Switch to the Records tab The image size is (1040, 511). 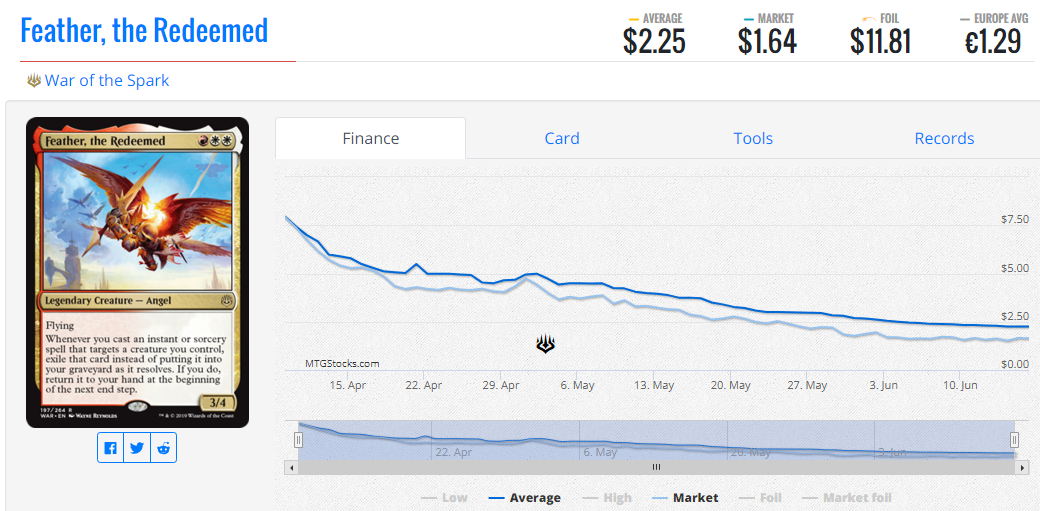pyautogui.click(x=944, y=138)
